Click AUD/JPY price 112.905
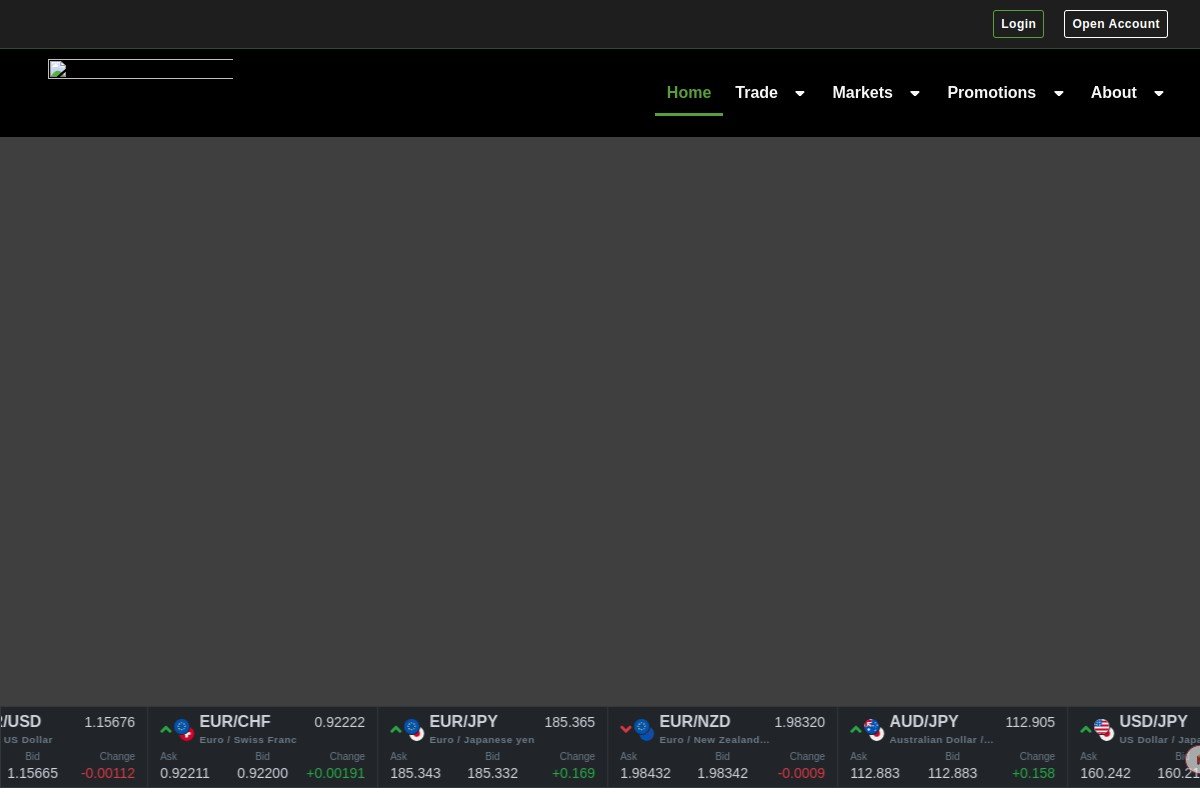The width and height of the screenshot is (1200, 800). coord(1030,722)
